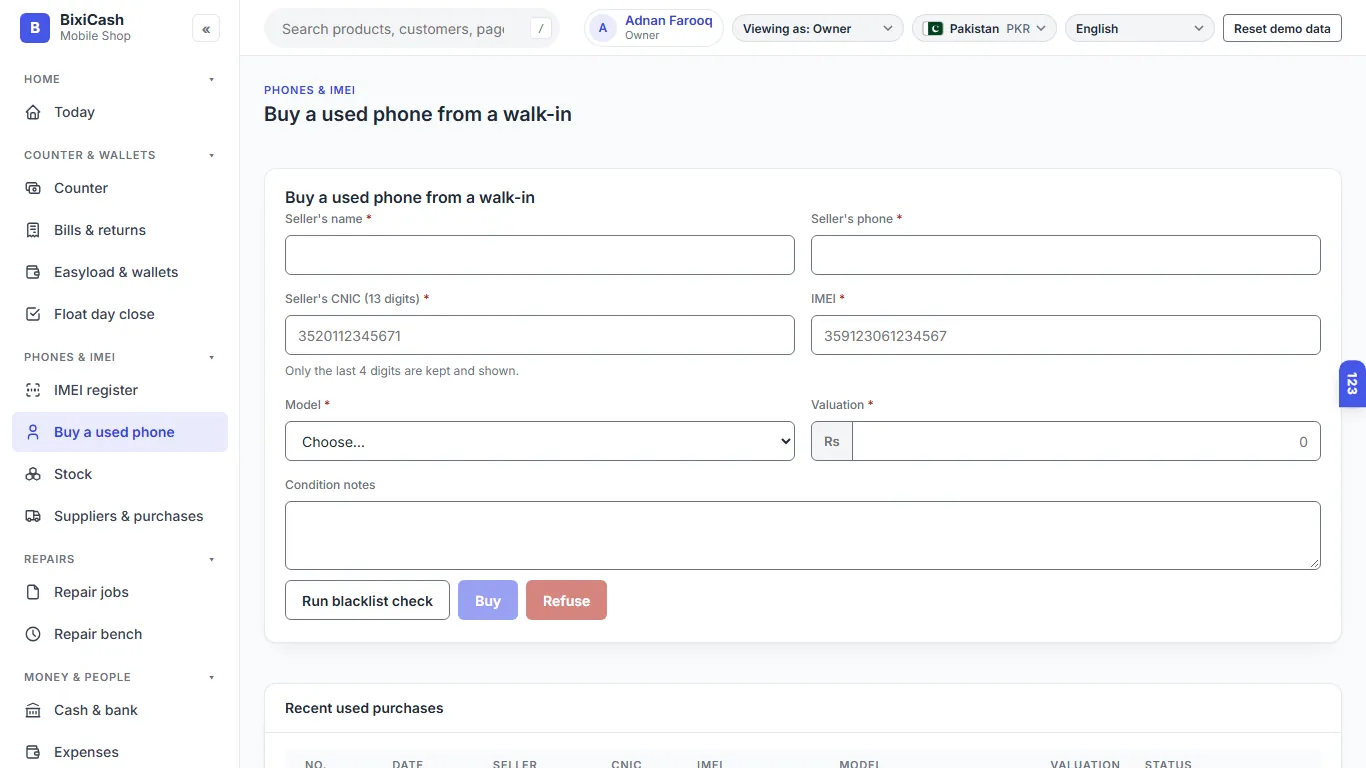Click Run blacklist check button
The height and width of the screenshot is (768, 1366).
[367, 601]
